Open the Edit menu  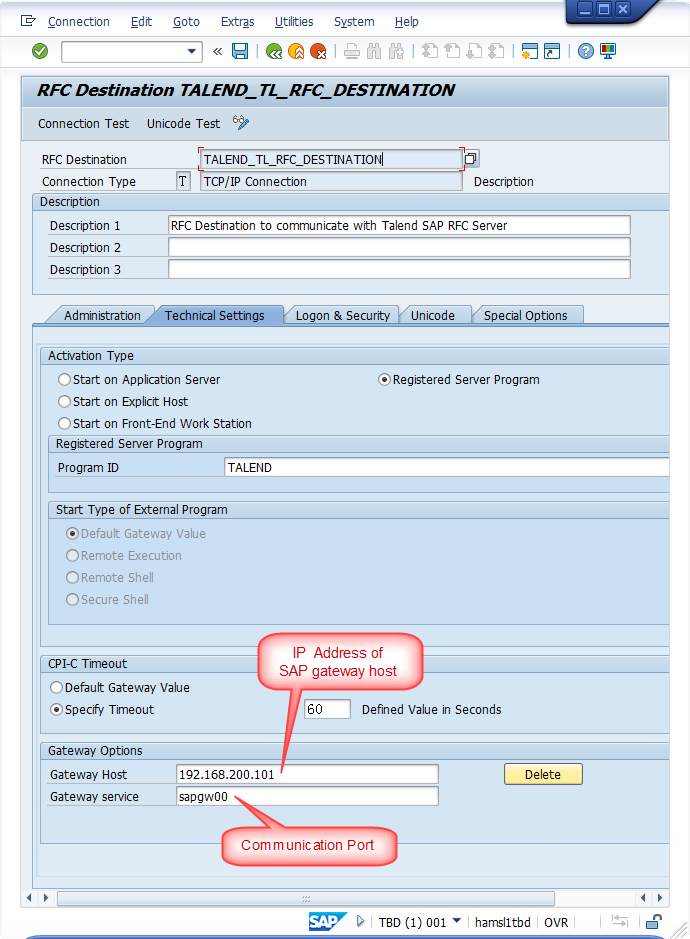pyautogui.click(x=141, y=22)
